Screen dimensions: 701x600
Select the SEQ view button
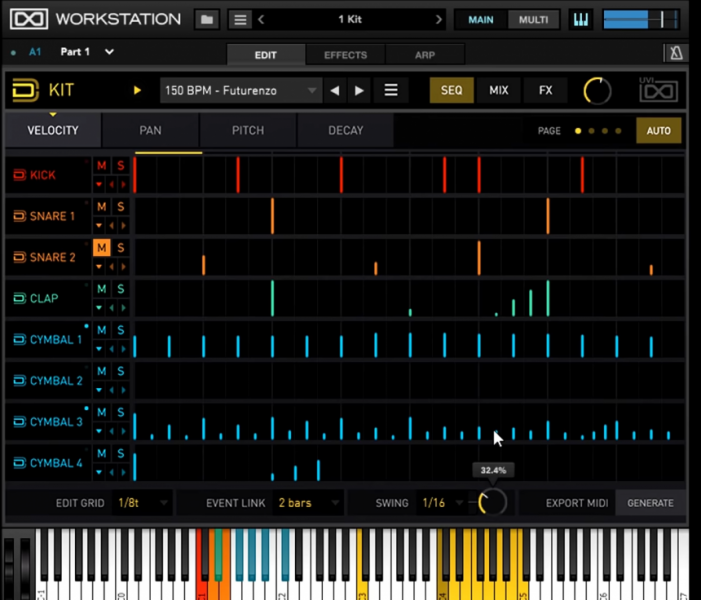[x=452, y=90]
